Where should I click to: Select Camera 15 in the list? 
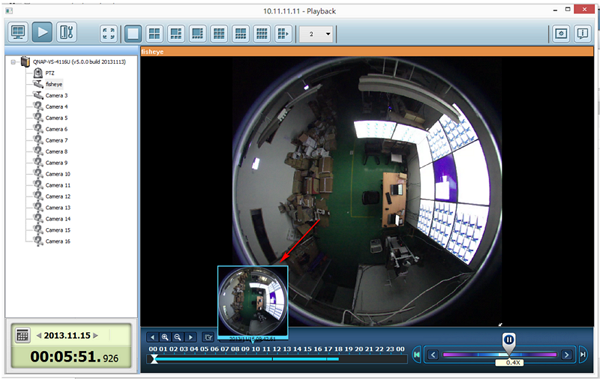pos(58,230)
